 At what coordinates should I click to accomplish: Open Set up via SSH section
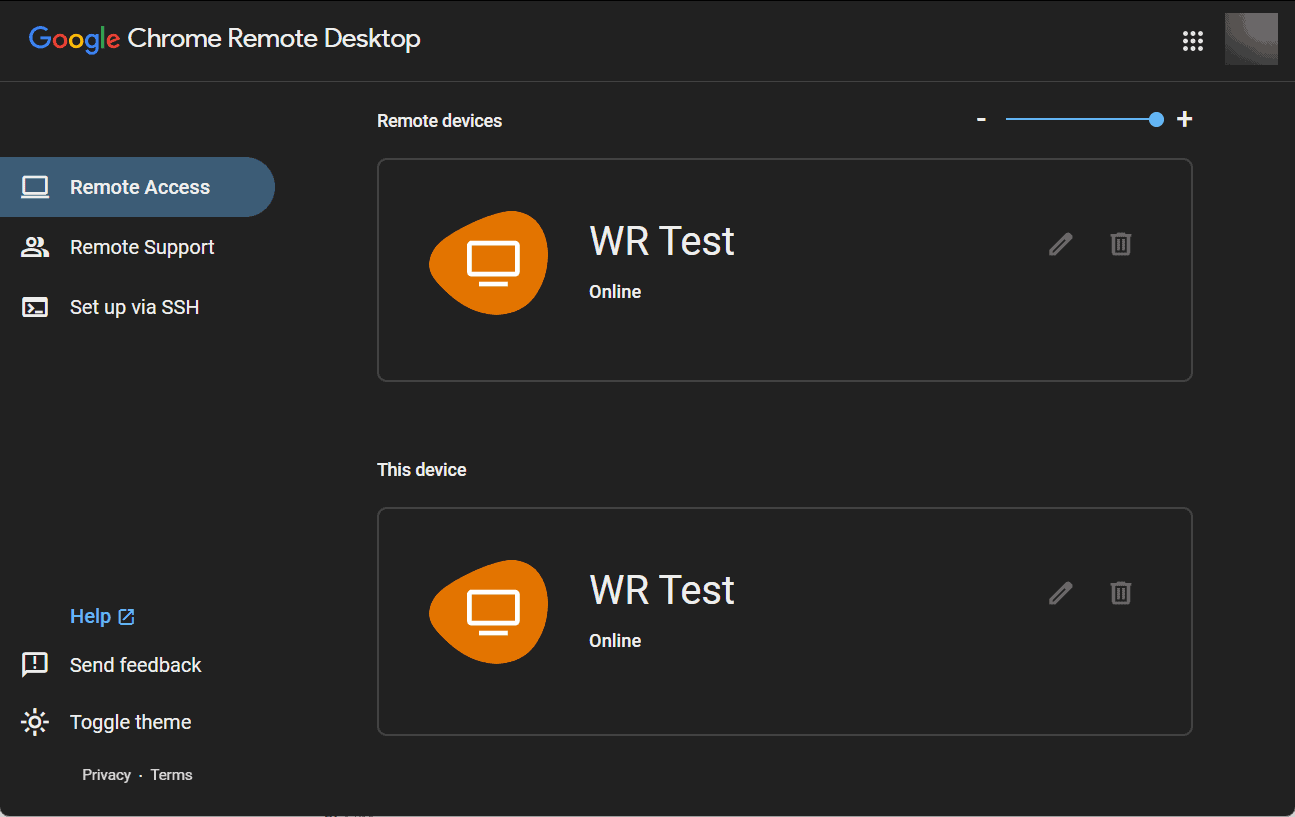click(x=137, y=307)
